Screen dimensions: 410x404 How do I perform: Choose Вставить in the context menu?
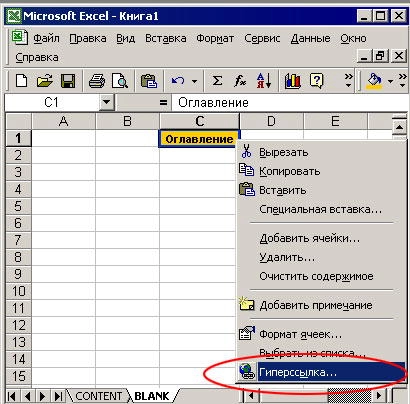coord(321,190)
